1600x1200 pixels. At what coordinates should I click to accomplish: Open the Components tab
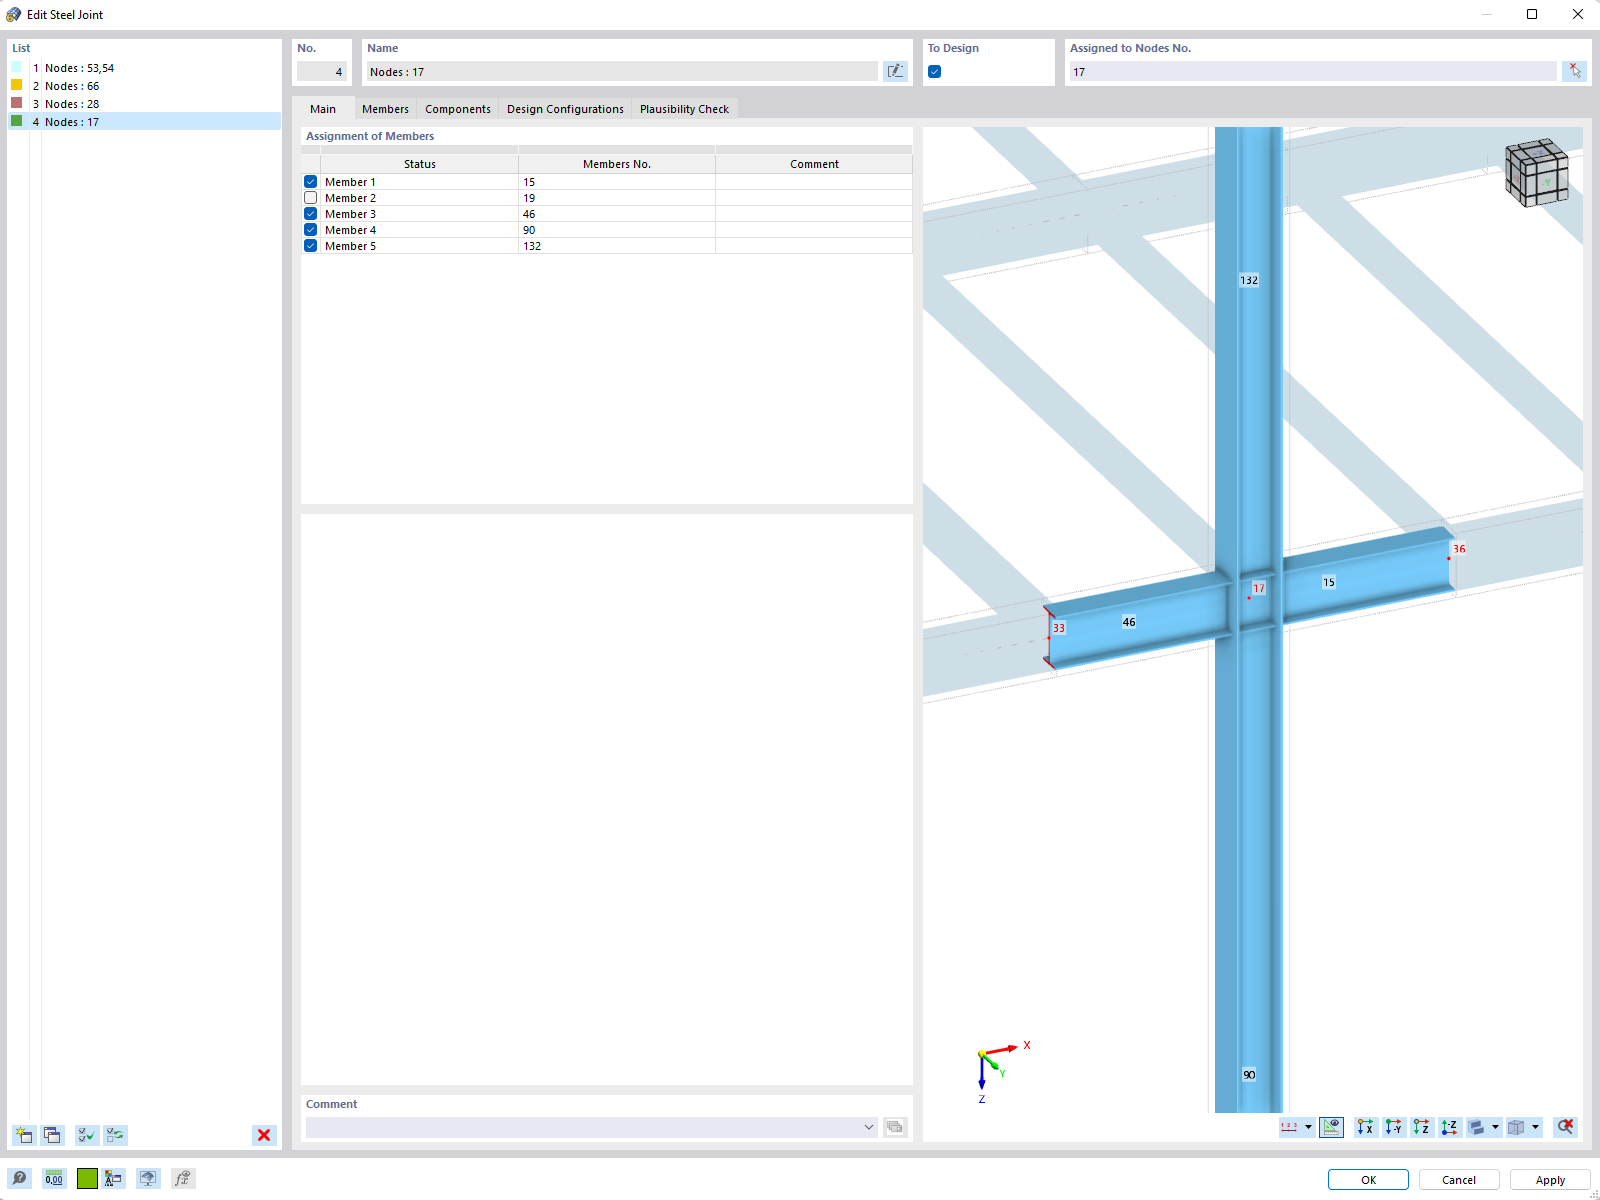click(x=458, y=109)
